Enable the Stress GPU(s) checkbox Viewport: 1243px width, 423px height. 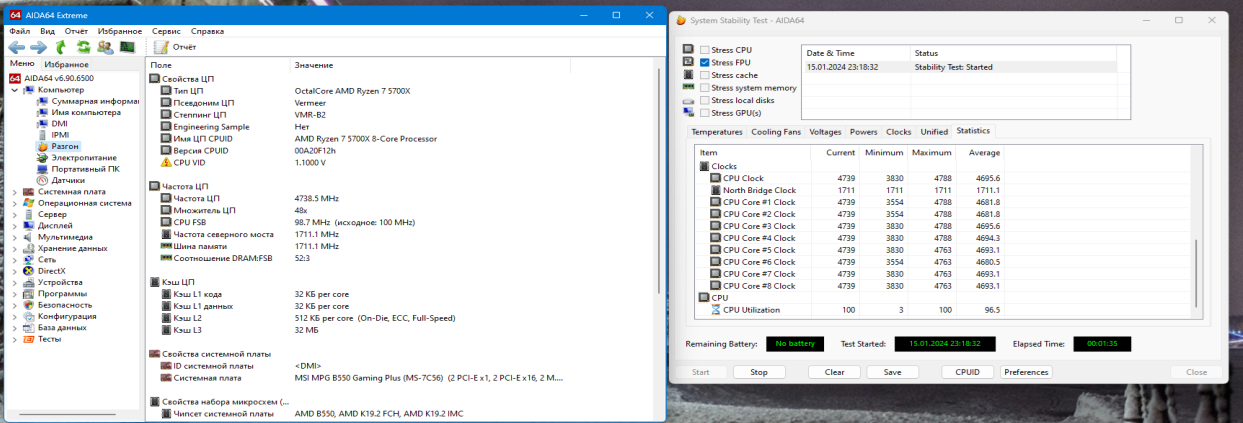[x=705, y=113]
